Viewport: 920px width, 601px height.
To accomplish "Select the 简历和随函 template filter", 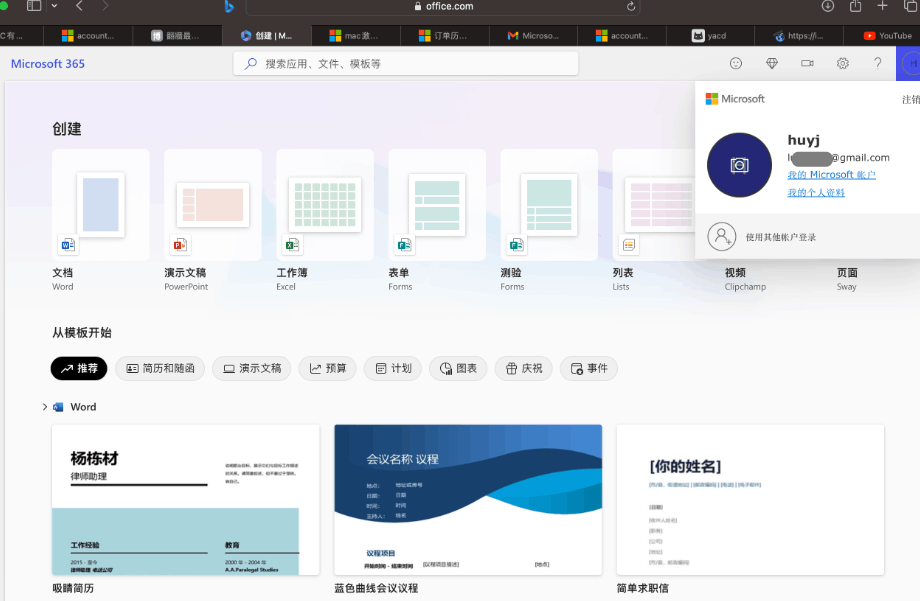I will pyautogui.click(x=160, y=369).
